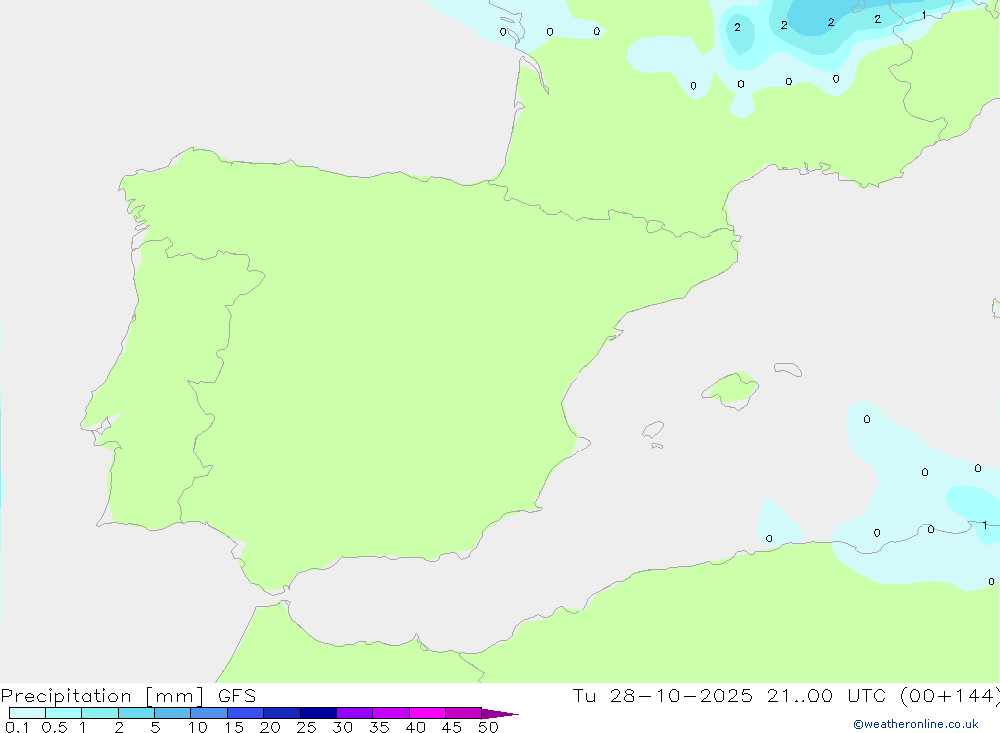
Task: Select the 30–35 mm legend swatch
Action: pos(354,713)
